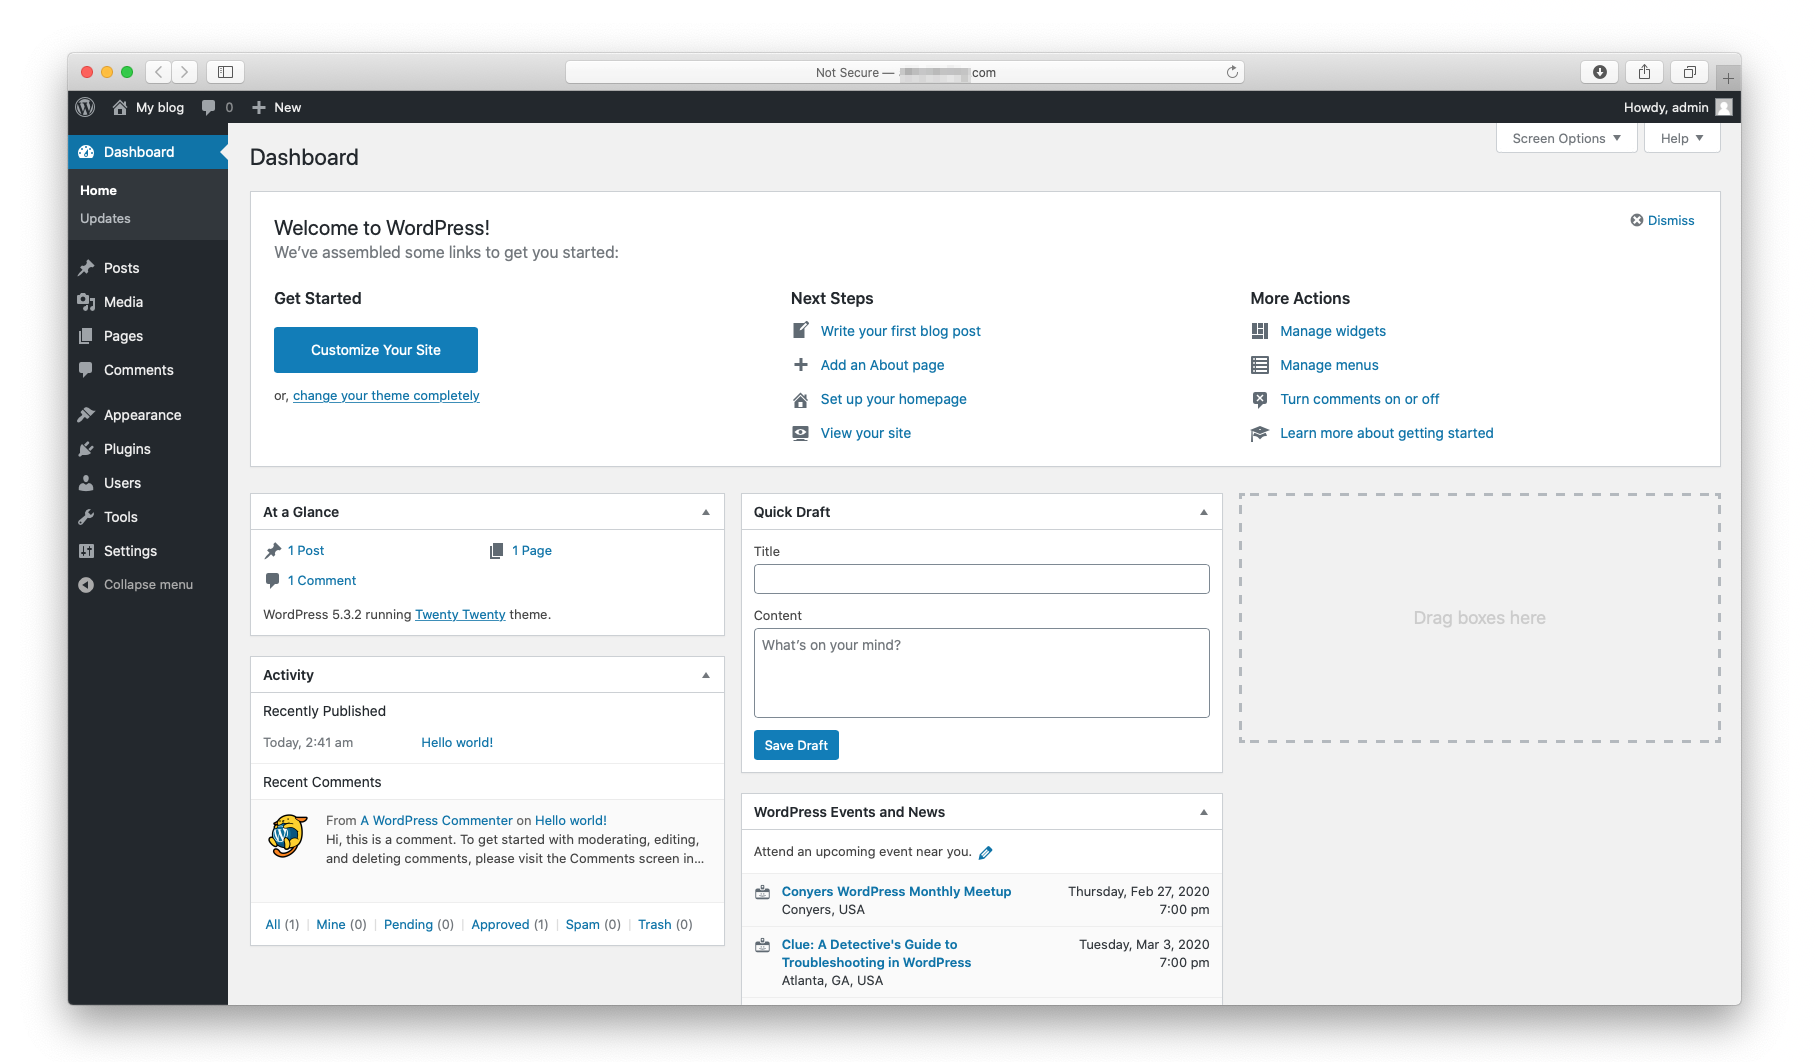Screen dimensions: 1815x1062
Task: Click pencil icon to edit event location
Action: pyautogui.click(x=986, y=853)
